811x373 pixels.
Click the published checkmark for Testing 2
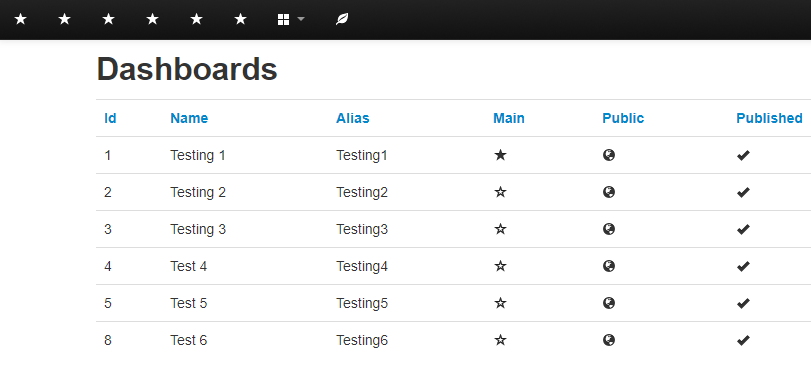(743, 192)
